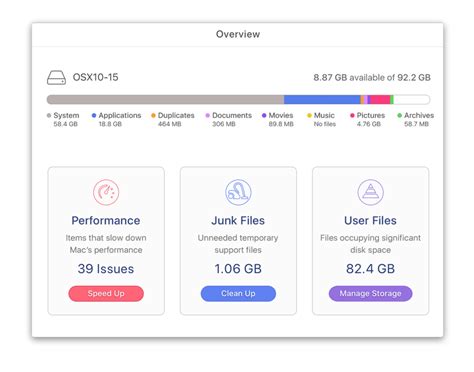Click the Clean Up button
Screen dimensions: 474x372
click(238, 294)
